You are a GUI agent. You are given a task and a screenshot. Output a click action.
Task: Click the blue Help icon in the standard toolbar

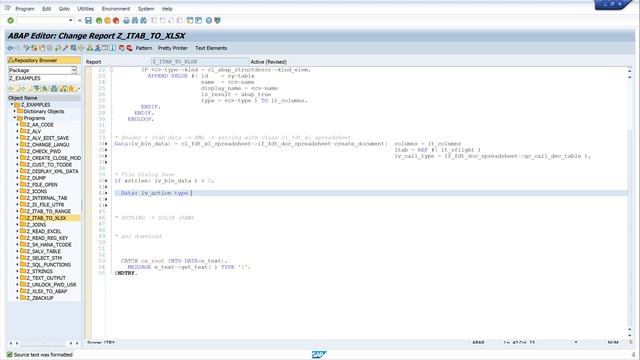(x=209, y=20)
